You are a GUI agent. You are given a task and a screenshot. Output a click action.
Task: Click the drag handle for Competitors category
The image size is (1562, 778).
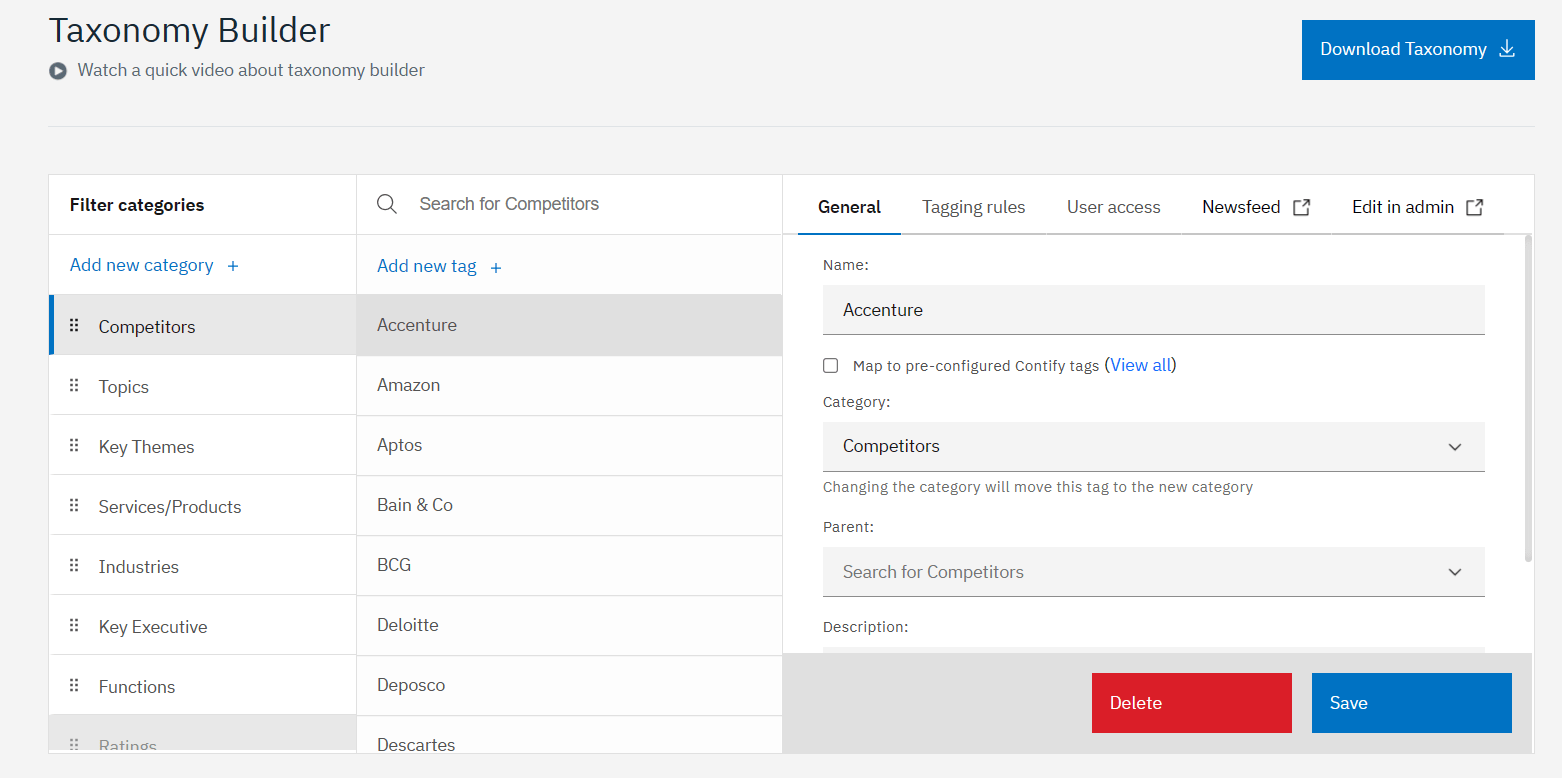pos(74,326)
